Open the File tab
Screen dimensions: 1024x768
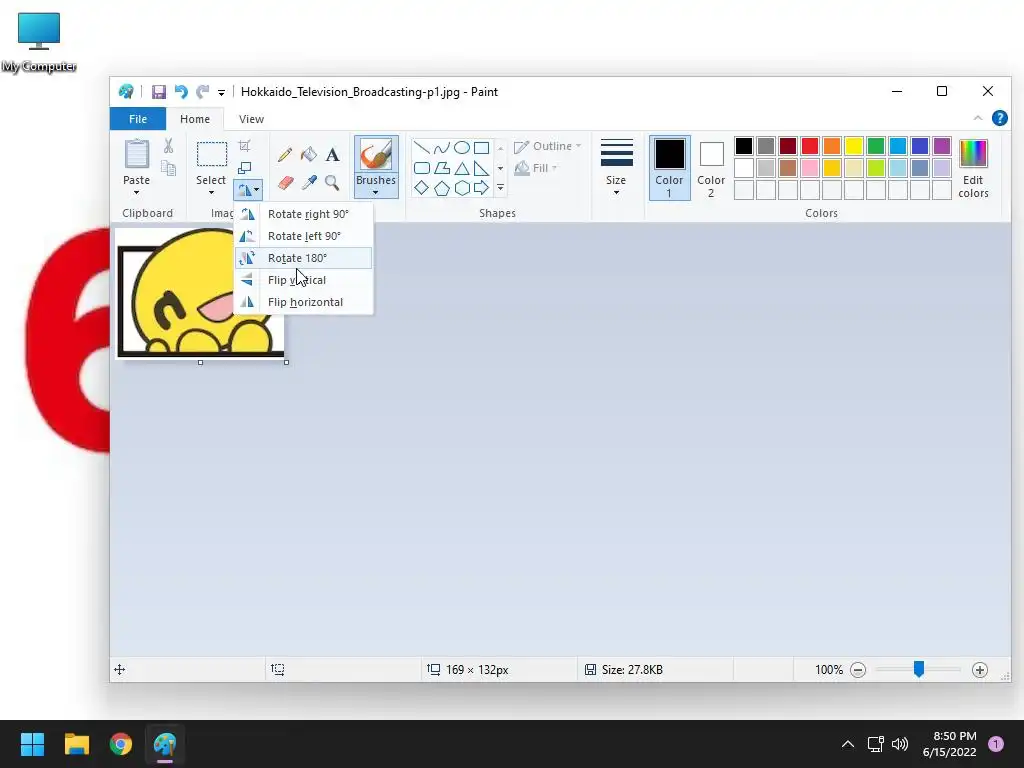coord(138,119)
